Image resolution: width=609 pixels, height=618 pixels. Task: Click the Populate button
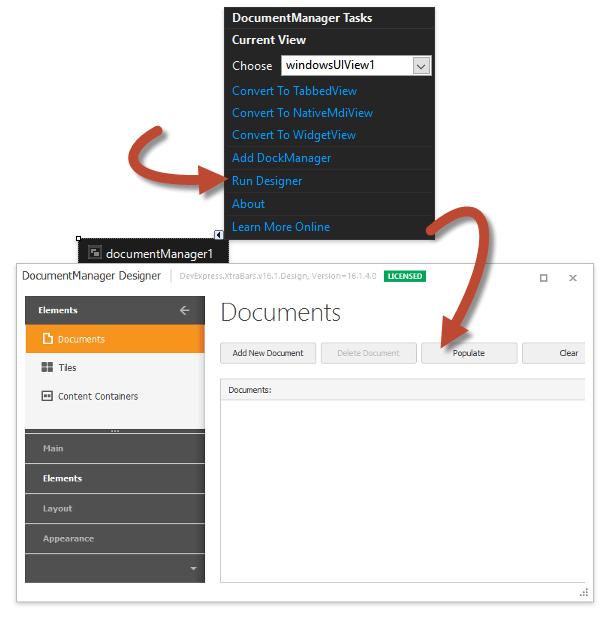[x=469, y=353]
